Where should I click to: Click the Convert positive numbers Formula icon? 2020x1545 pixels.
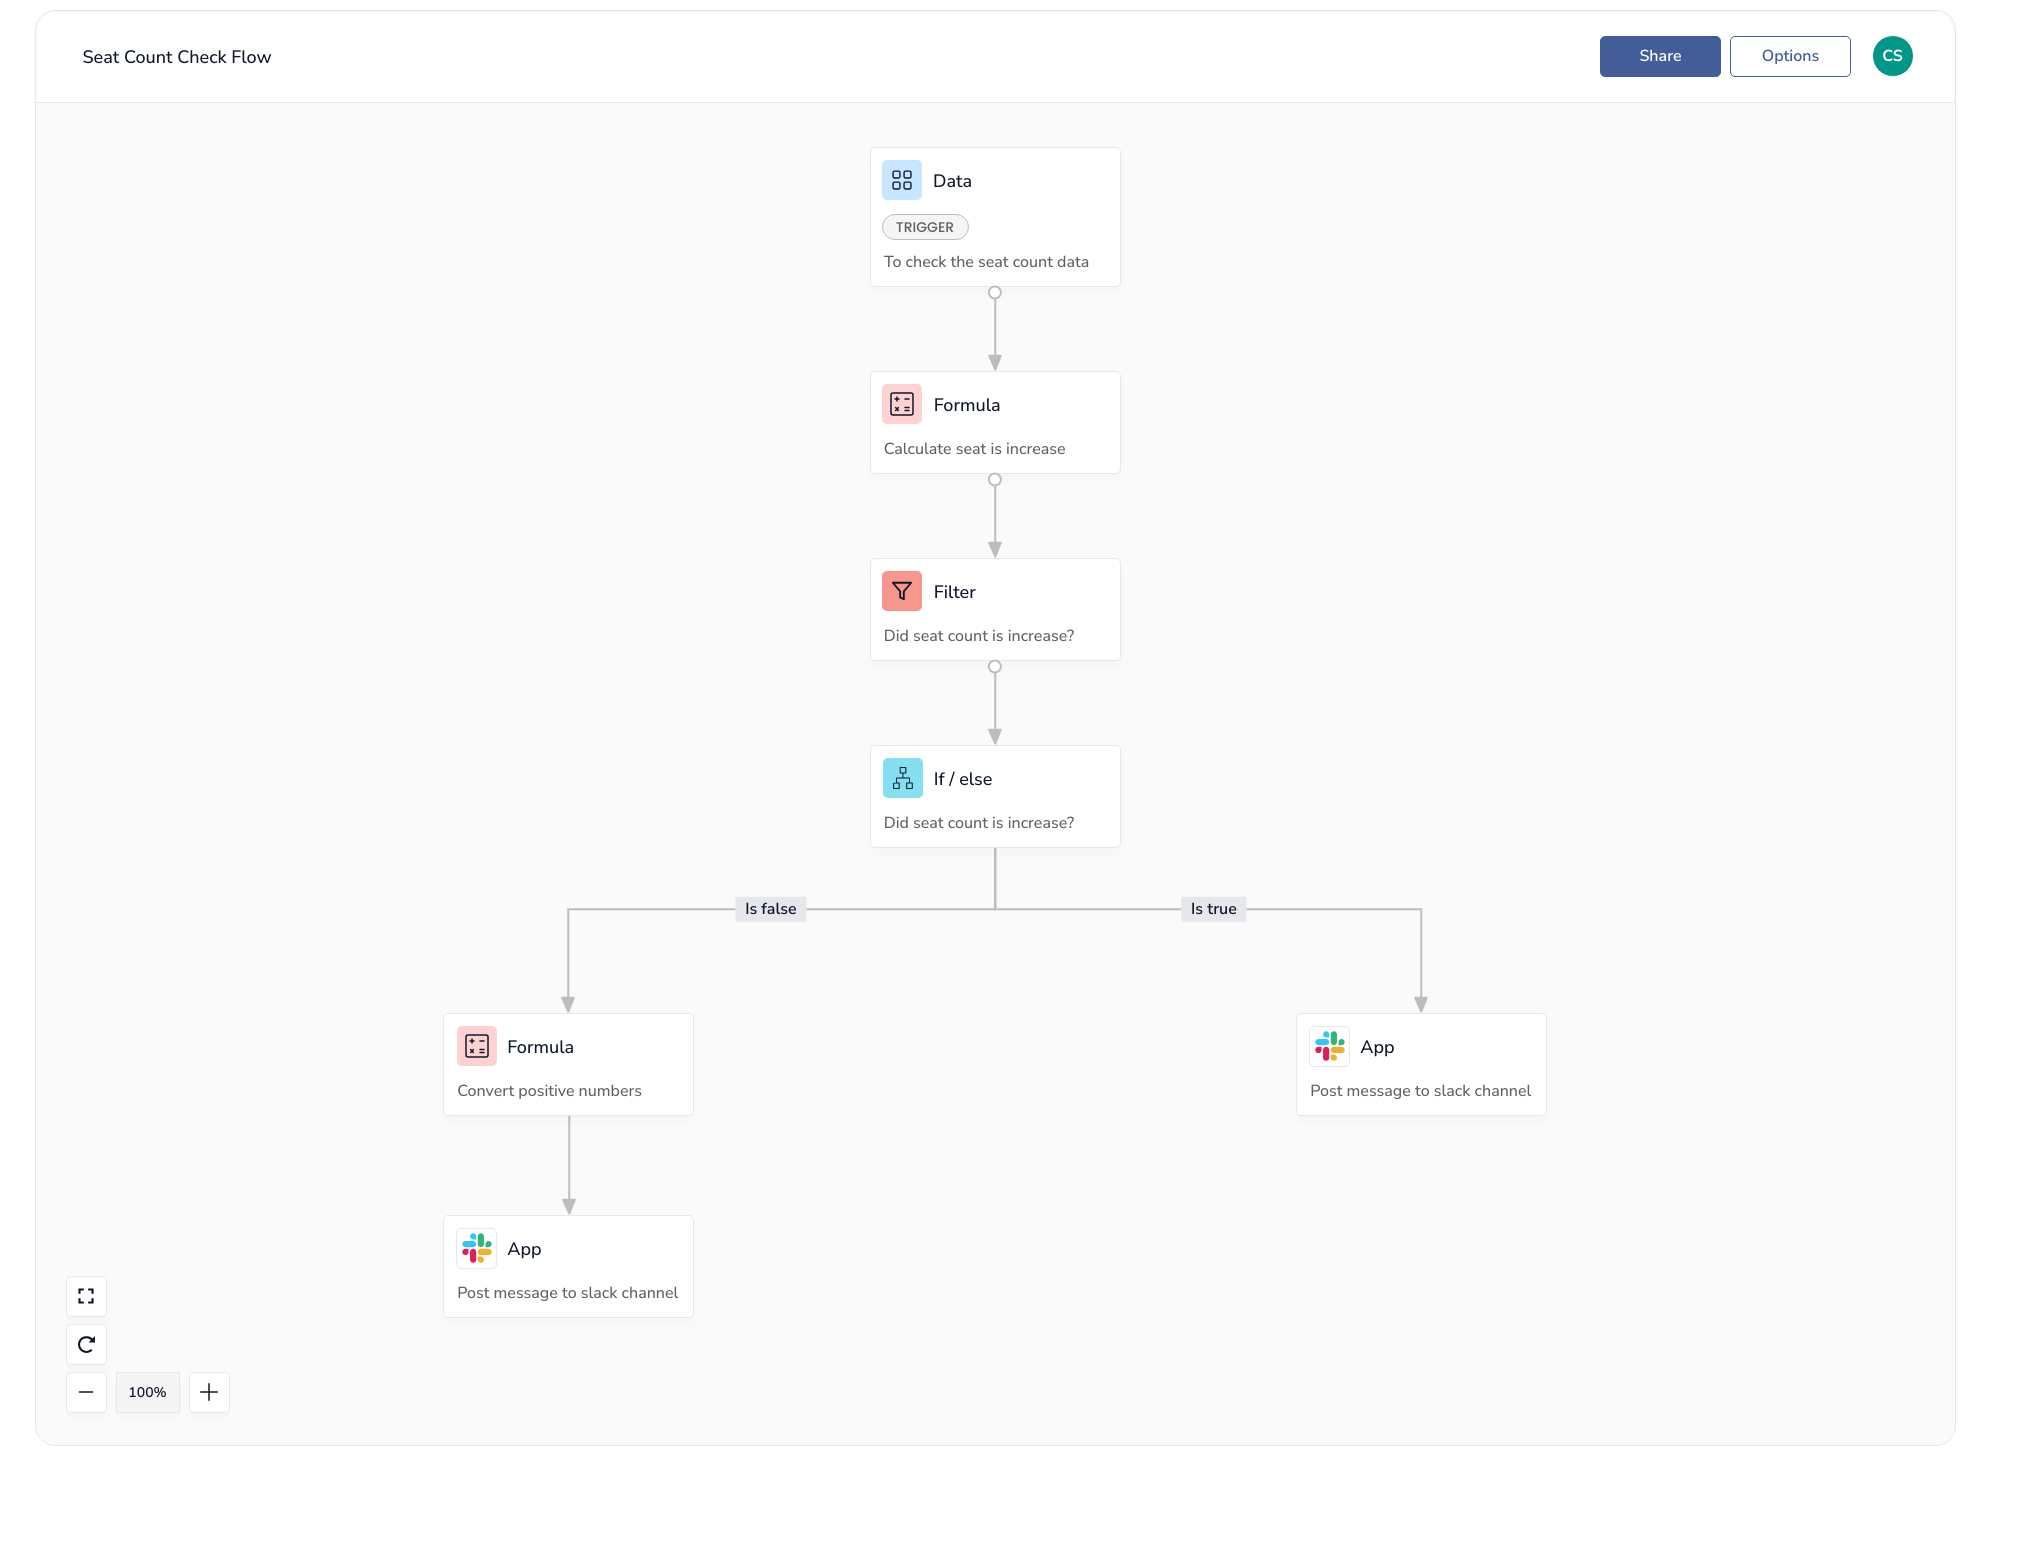pos(476,1046)
